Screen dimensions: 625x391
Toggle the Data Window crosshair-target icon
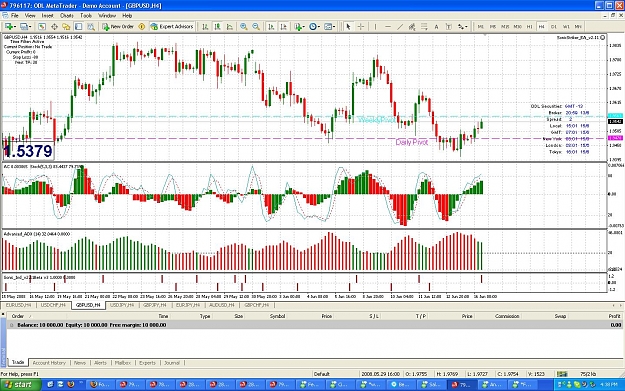54,26
